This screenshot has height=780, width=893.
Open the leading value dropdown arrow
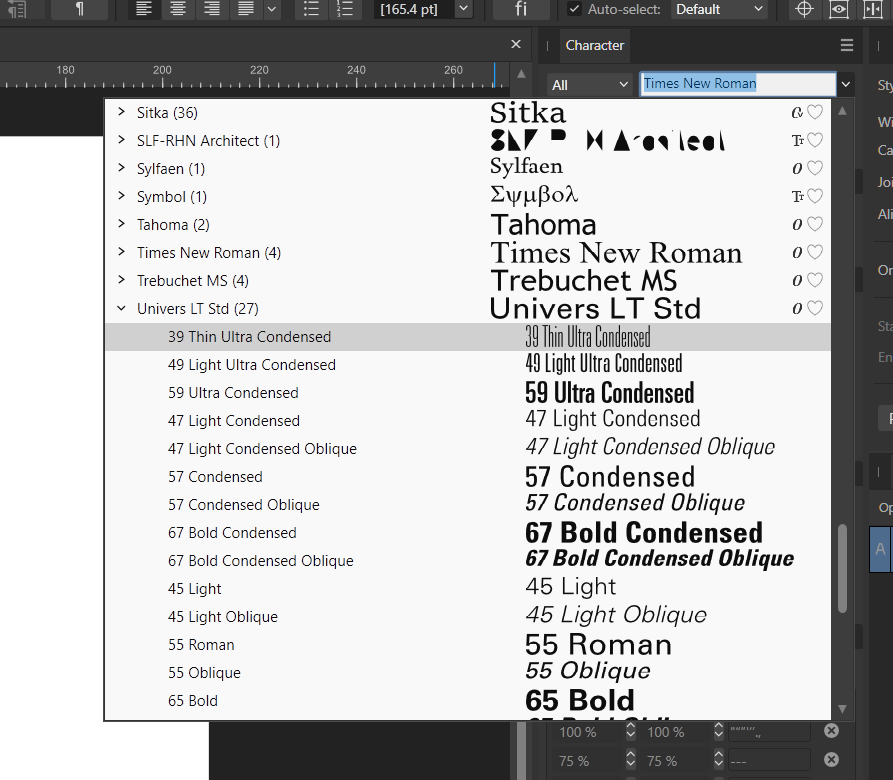click(464, 9)
